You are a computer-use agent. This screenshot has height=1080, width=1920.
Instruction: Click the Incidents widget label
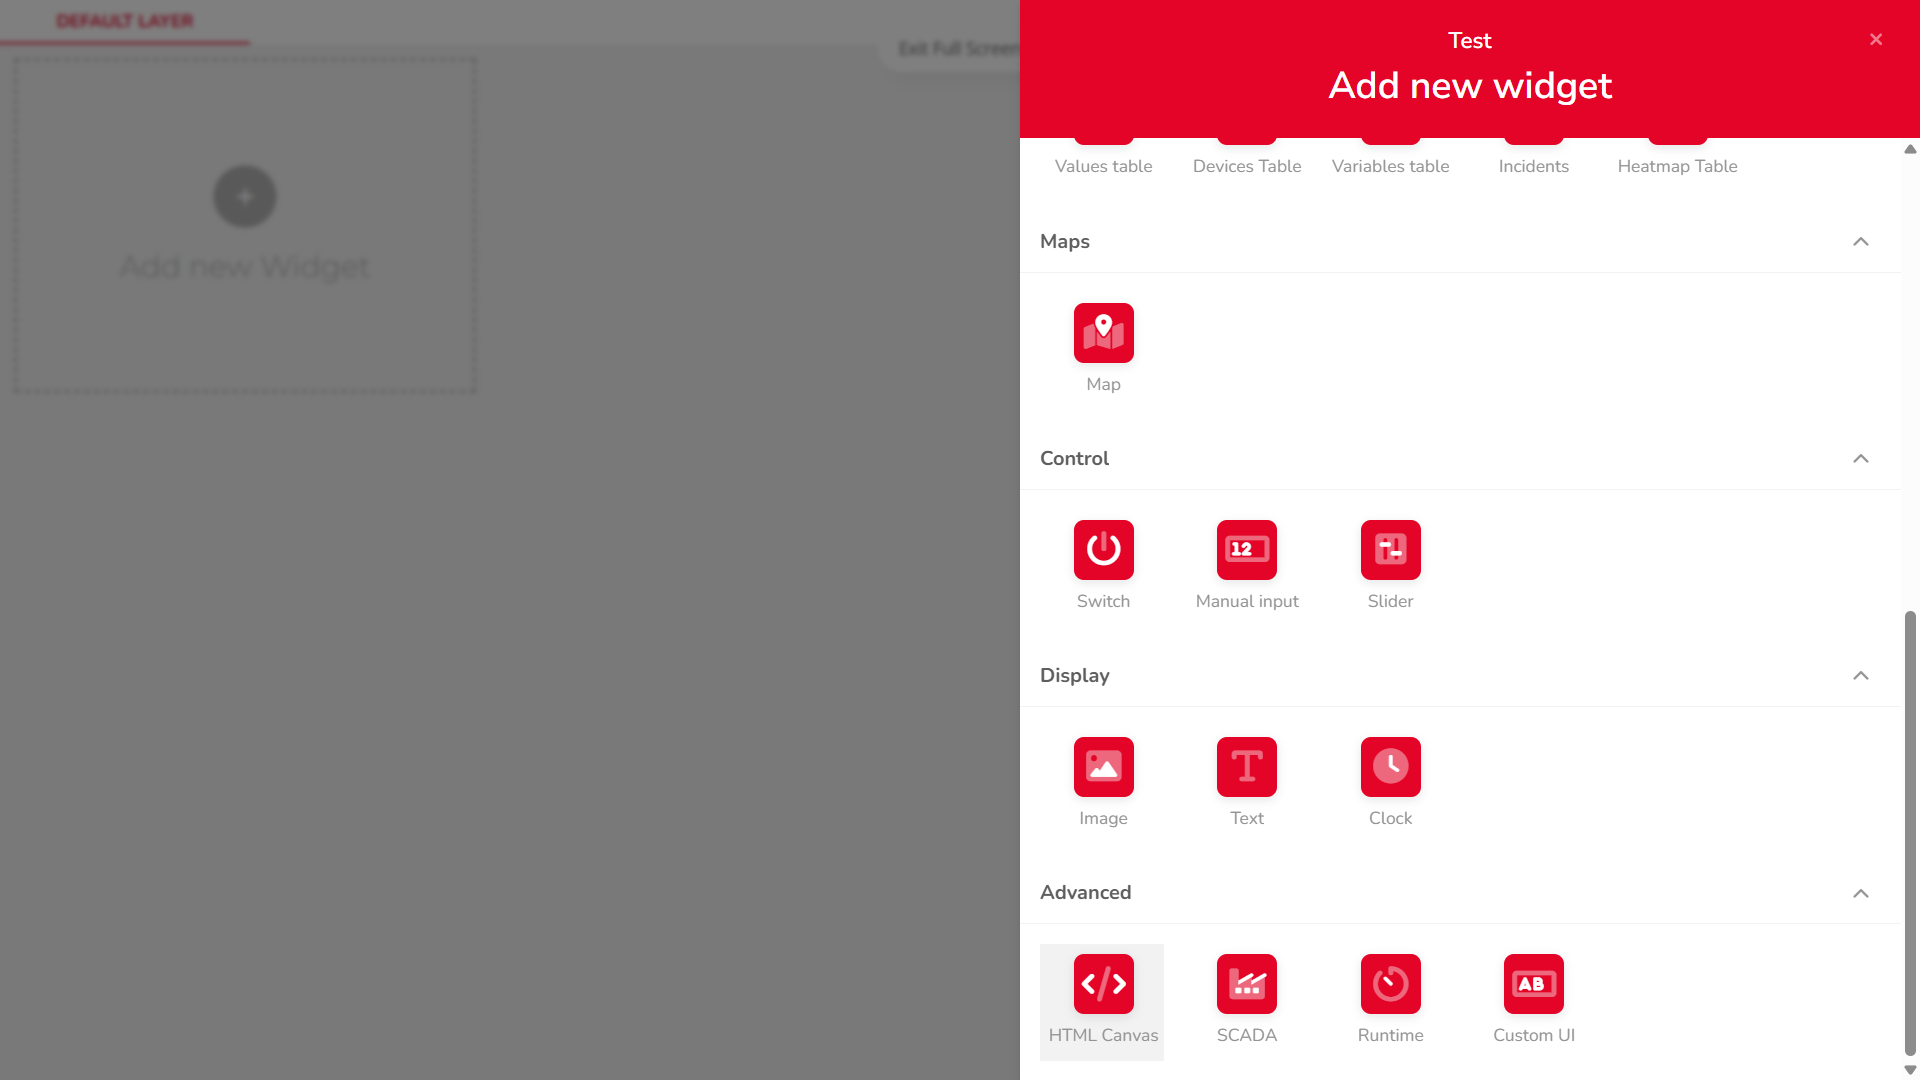coord(1533,166)
